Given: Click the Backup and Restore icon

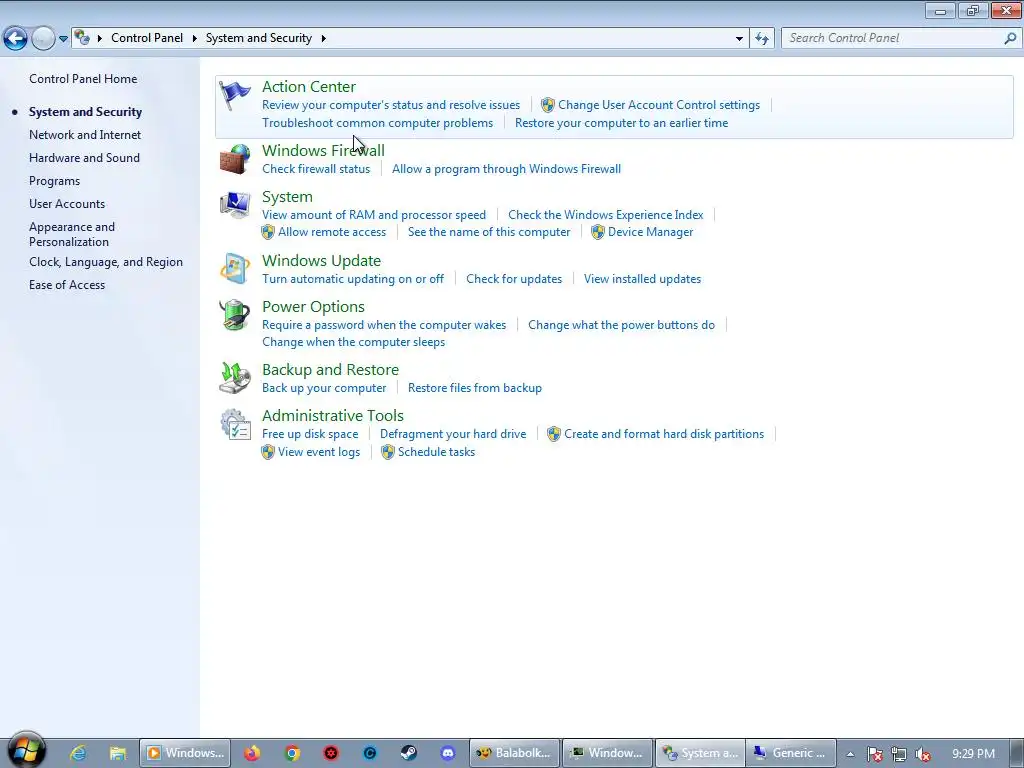Looking at the screenshot, I should coord(234,378).
